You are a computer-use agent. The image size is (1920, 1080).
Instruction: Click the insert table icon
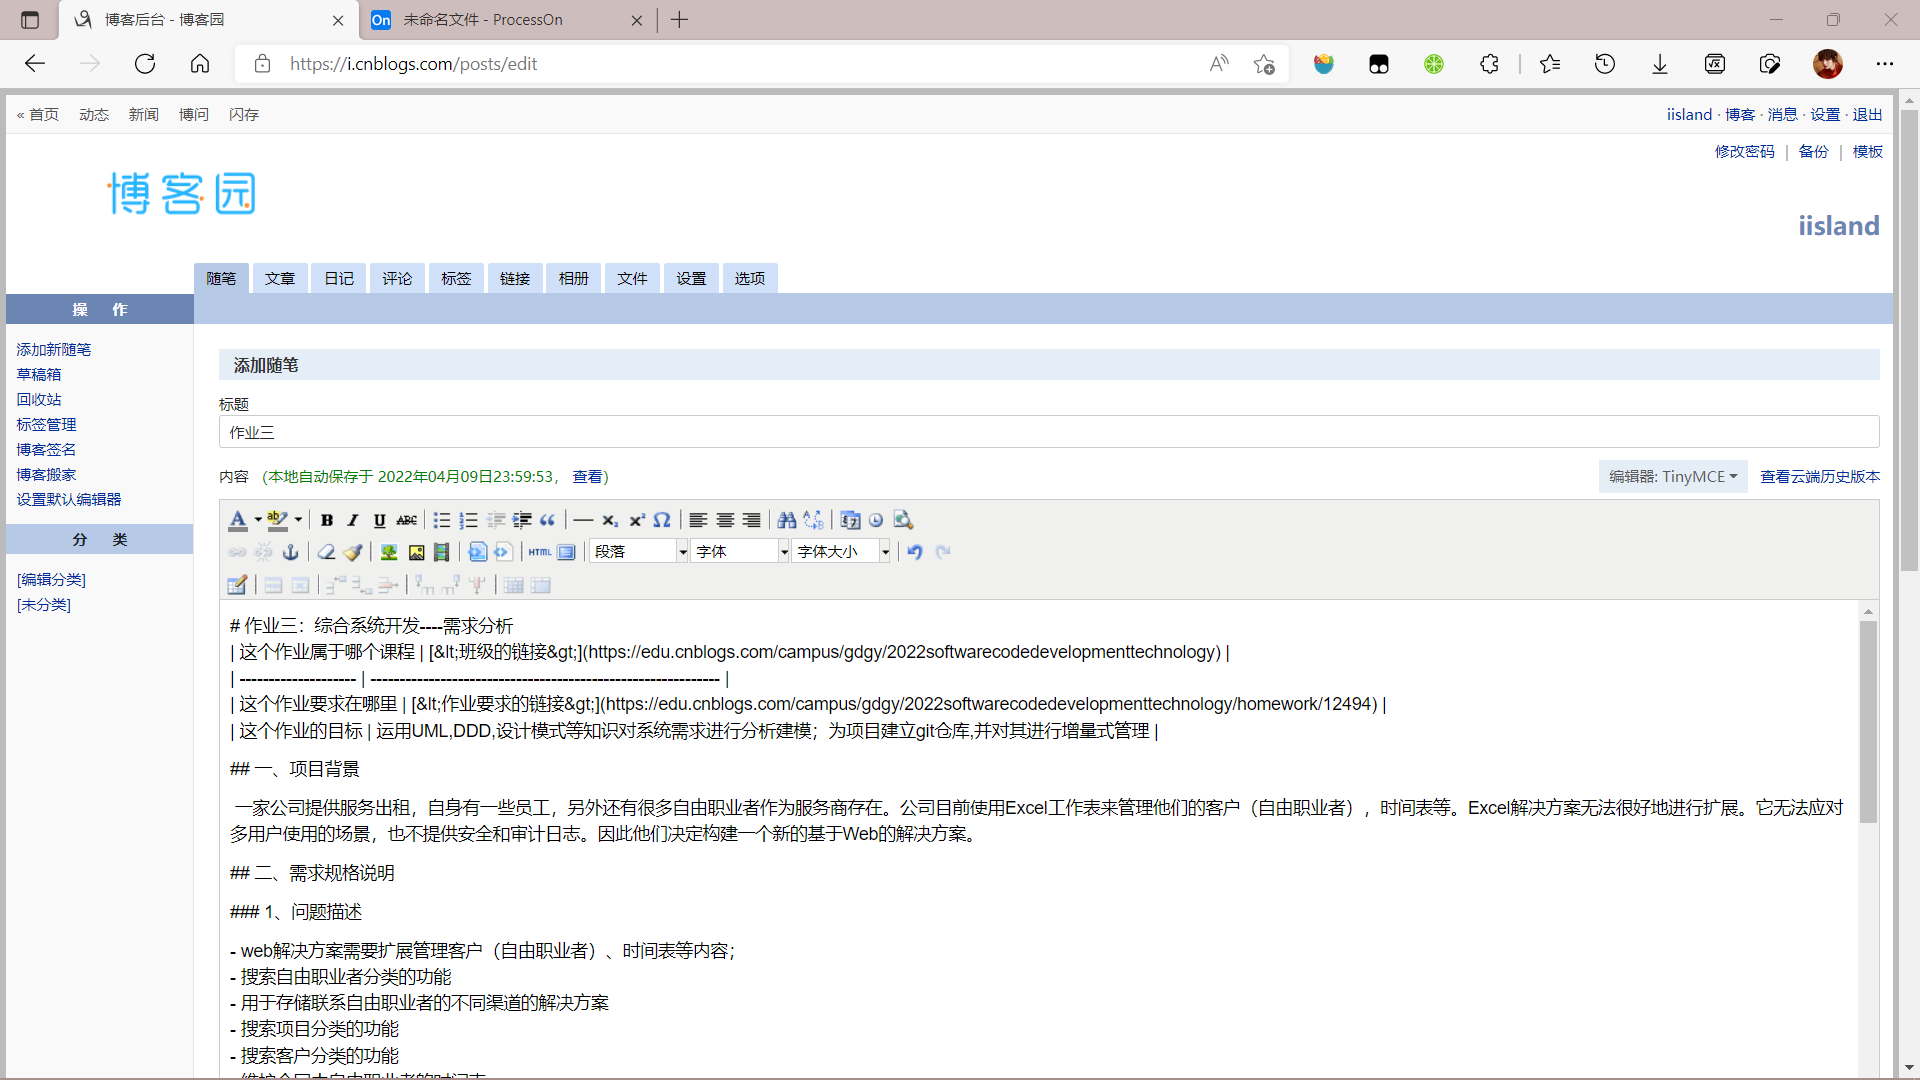click(237, 585)
